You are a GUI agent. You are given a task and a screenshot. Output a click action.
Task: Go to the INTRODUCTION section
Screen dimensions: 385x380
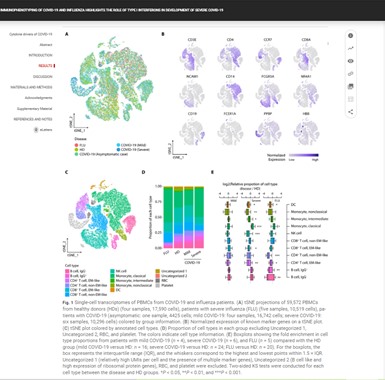pyautogui.click(x=40, y=55)
